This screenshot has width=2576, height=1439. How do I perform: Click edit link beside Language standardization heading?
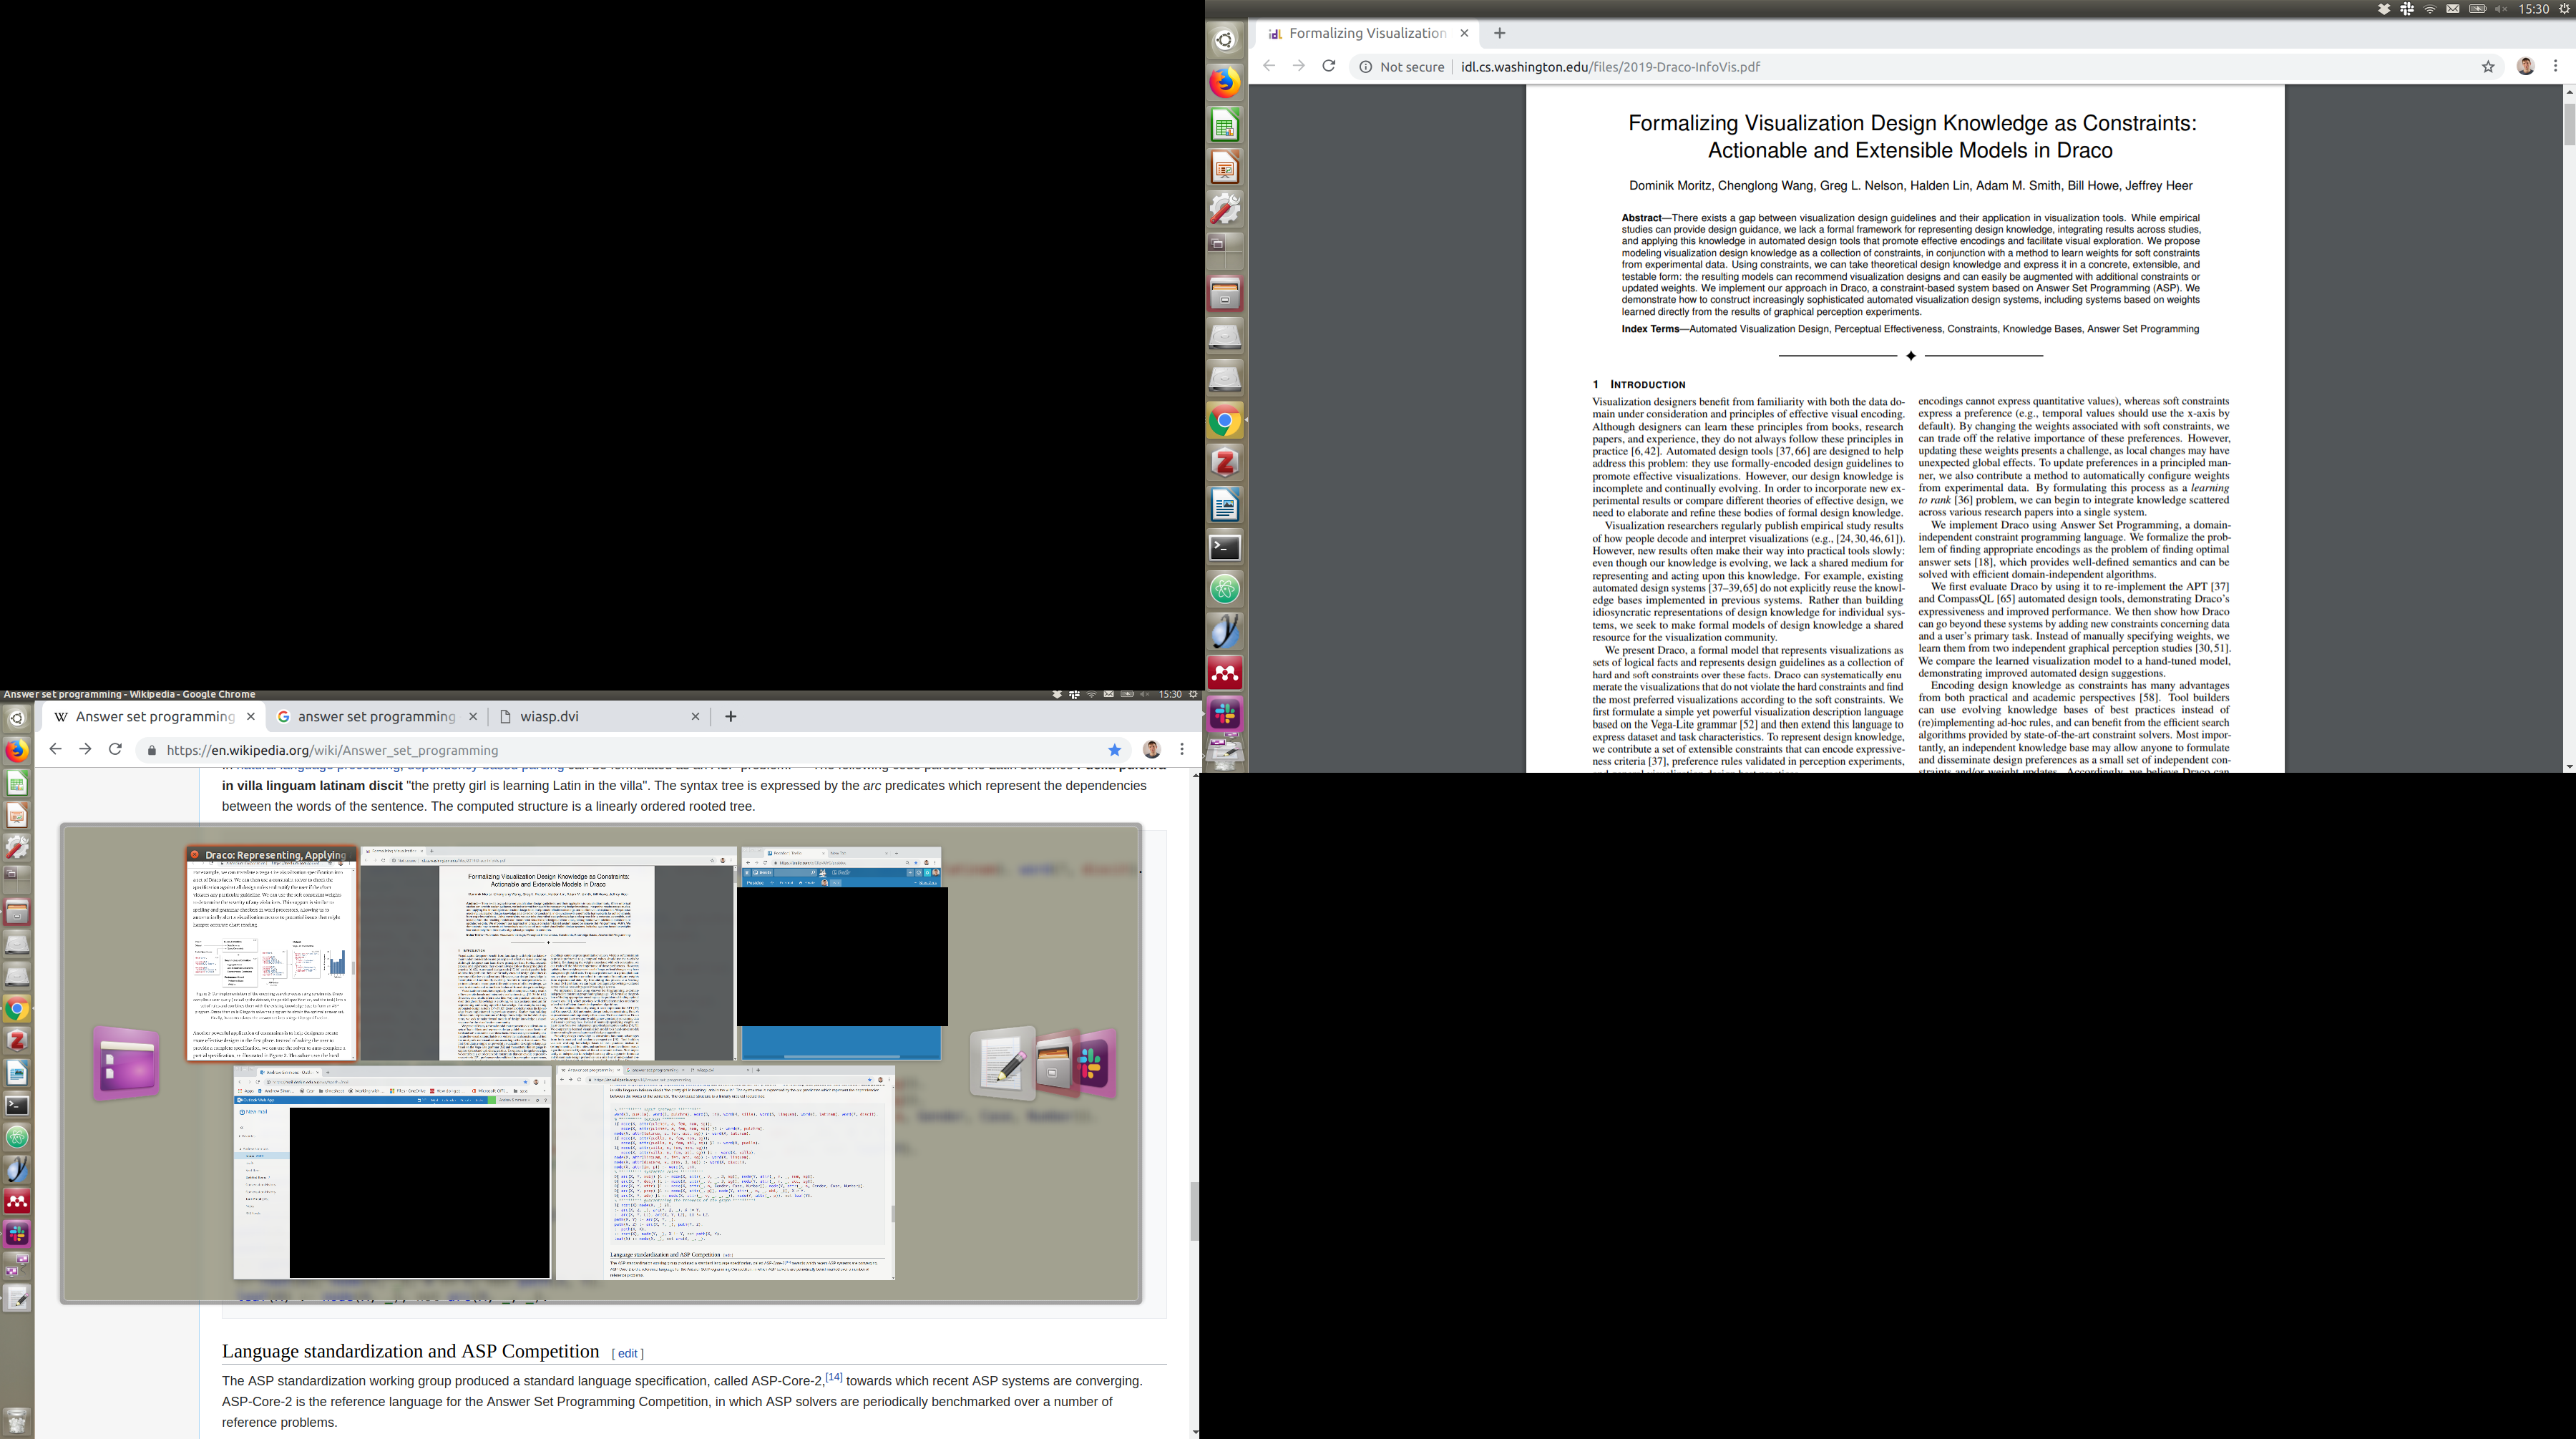(x=627, y=1353)
